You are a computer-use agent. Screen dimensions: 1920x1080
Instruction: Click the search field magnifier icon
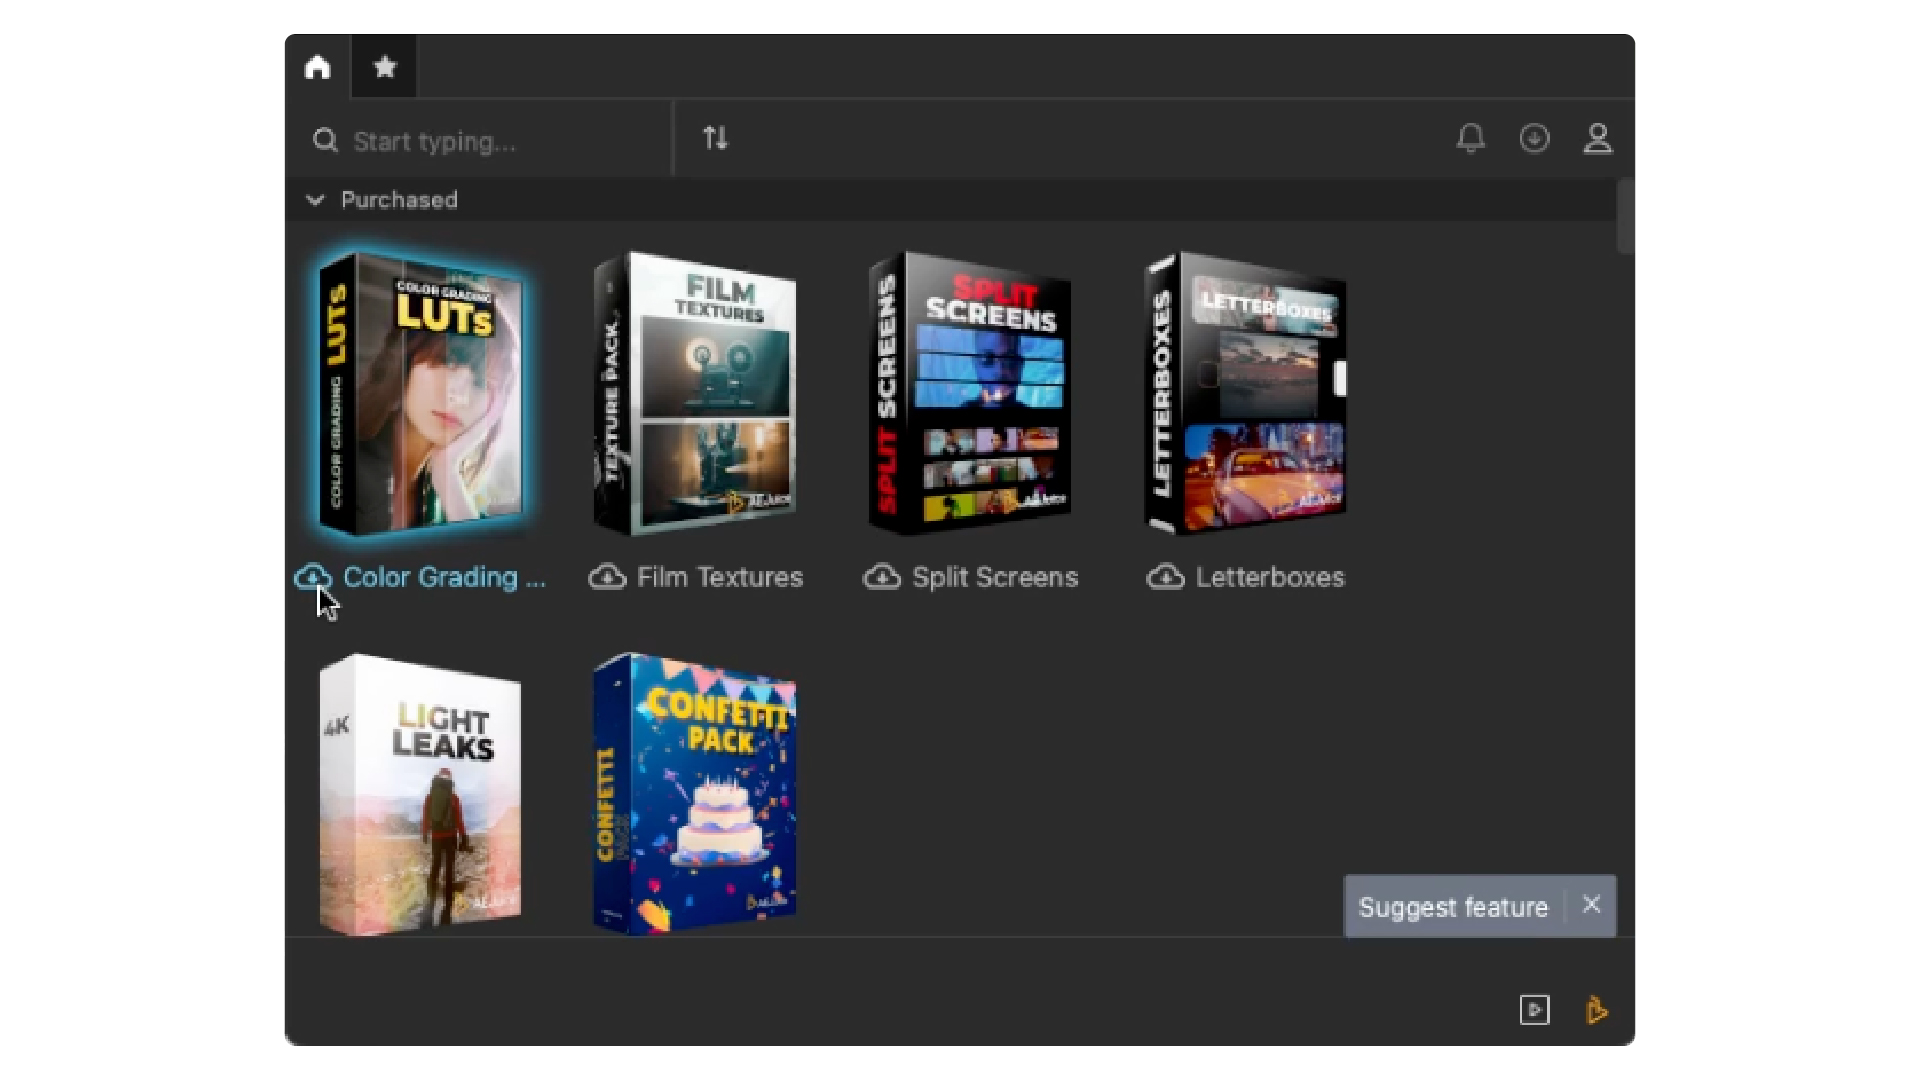[x=325, y=140]
